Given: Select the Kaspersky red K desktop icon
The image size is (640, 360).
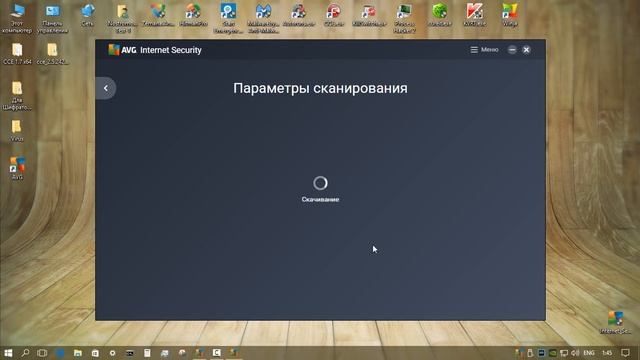Looking at the screenshot, I should click(475, 16).
